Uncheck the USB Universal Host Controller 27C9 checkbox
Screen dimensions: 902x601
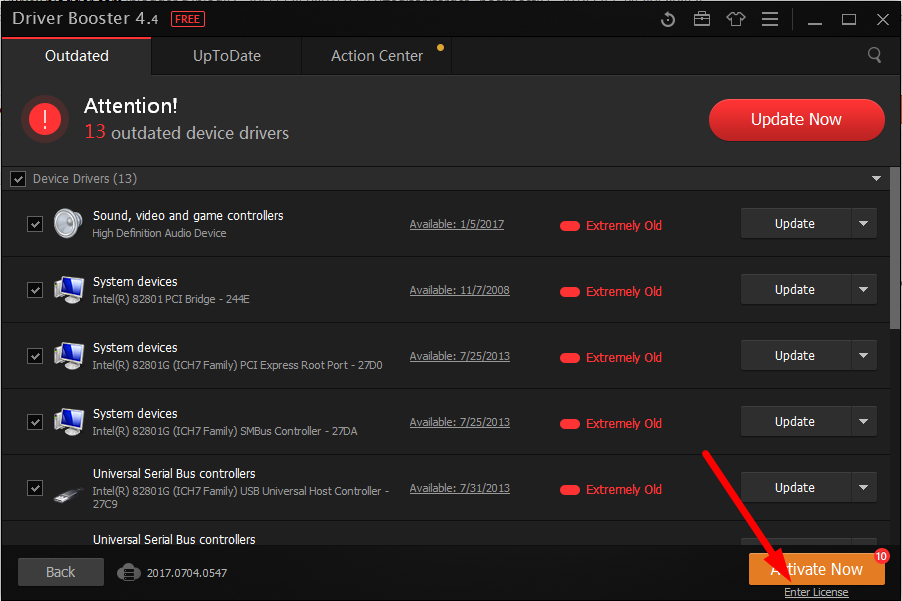[x=35, y=488]
